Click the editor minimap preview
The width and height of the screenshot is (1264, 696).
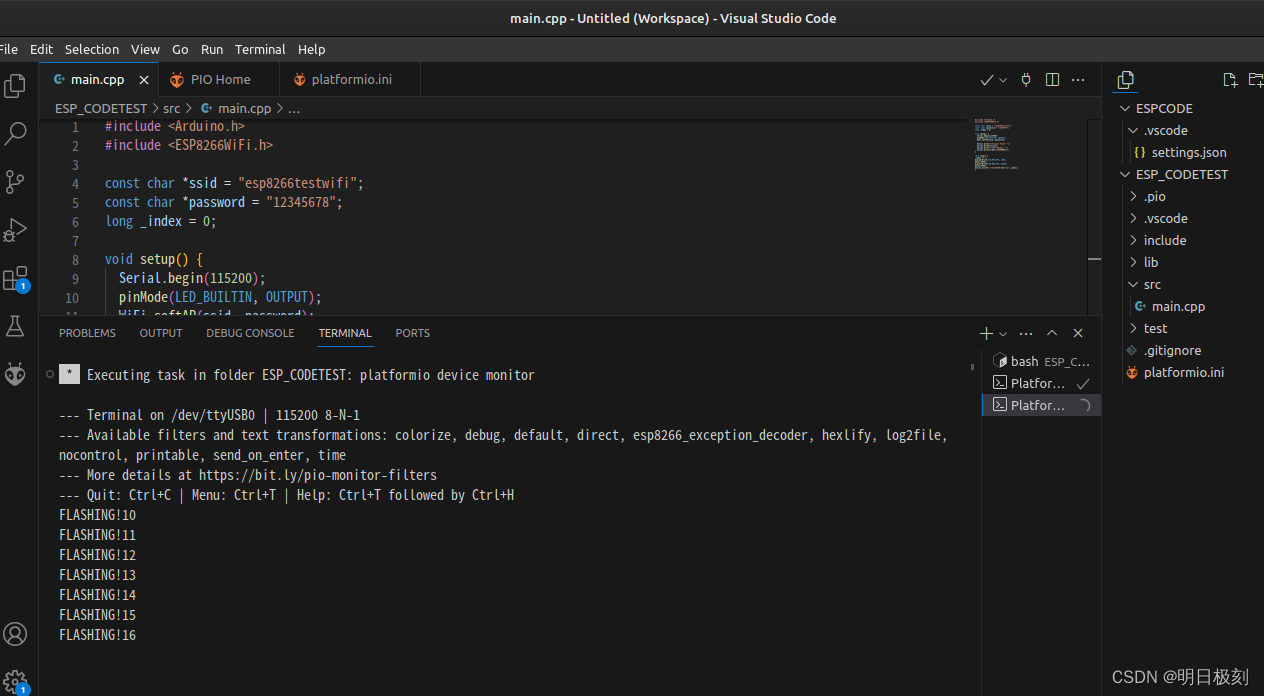click(x=996, y=145)
